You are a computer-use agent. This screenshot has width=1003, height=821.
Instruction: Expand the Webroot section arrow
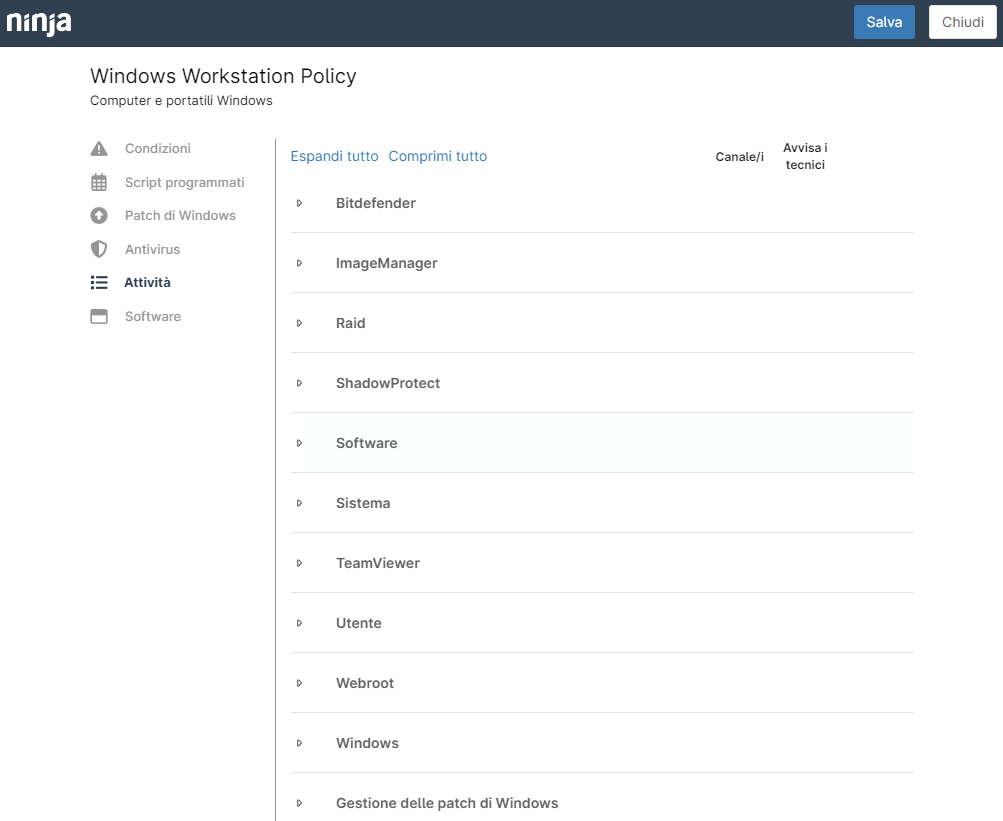(299, 683)
